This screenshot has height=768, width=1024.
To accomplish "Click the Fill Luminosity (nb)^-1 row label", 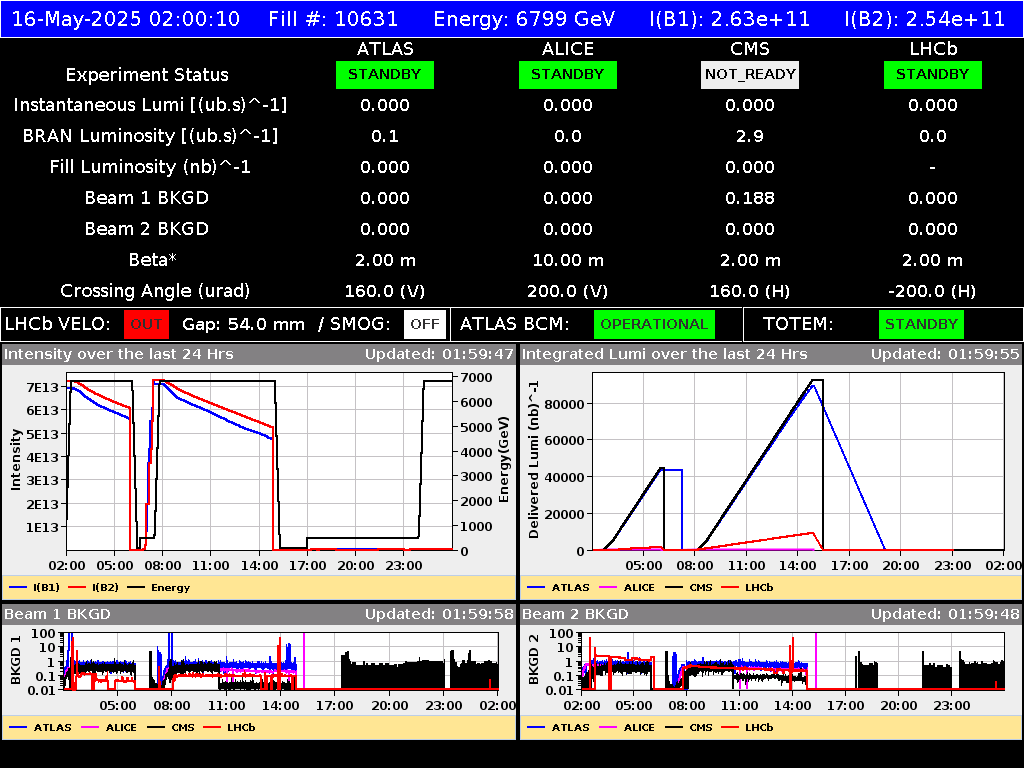I will 150,167.
